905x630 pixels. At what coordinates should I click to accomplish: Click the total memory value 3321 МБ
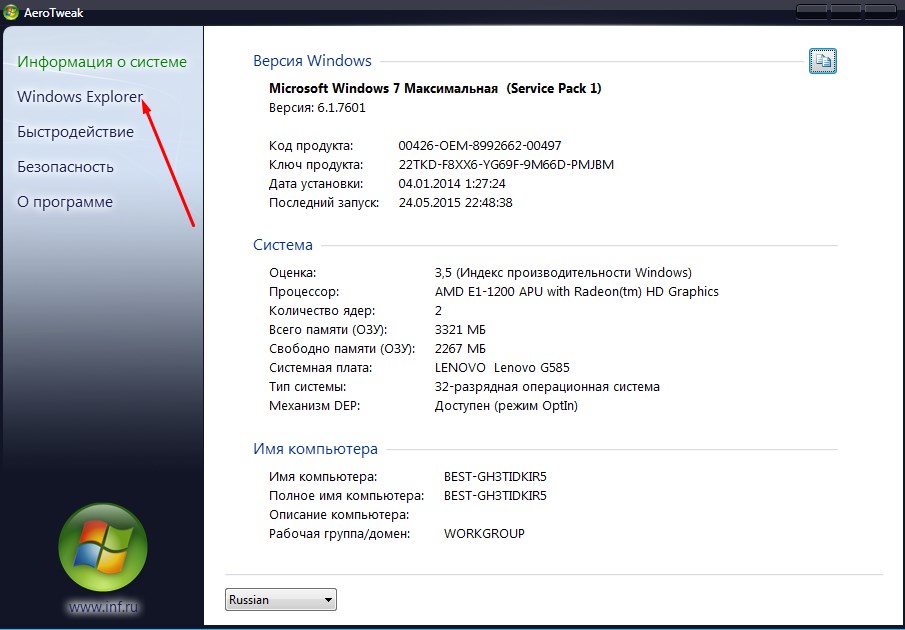coord(460,329)
